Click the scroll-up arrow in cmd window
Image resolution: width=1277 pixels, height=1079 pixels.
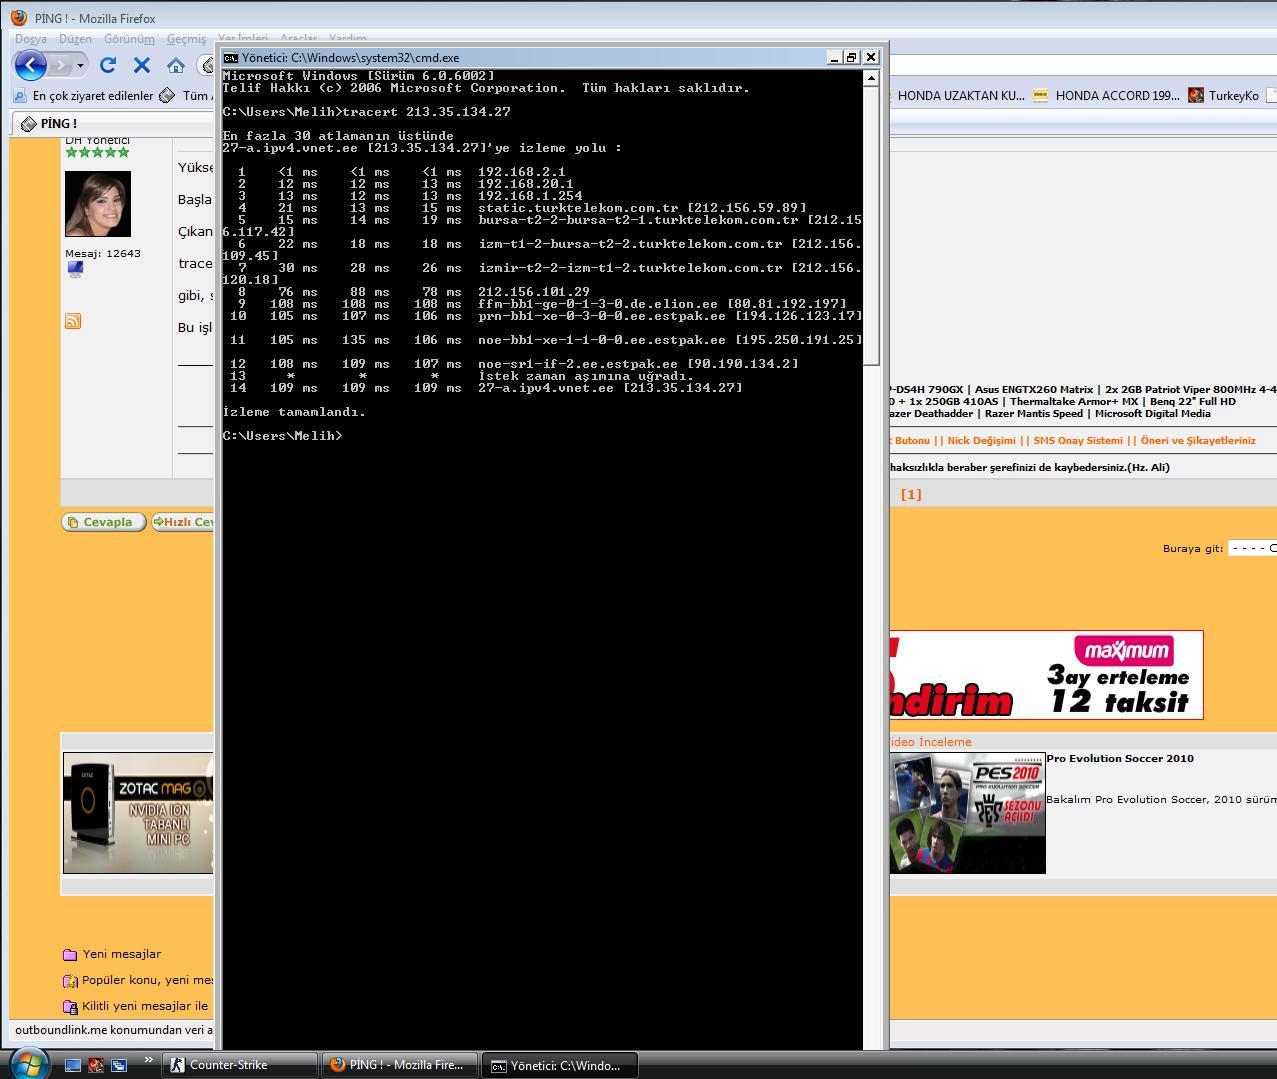click(x=871, y=78)
